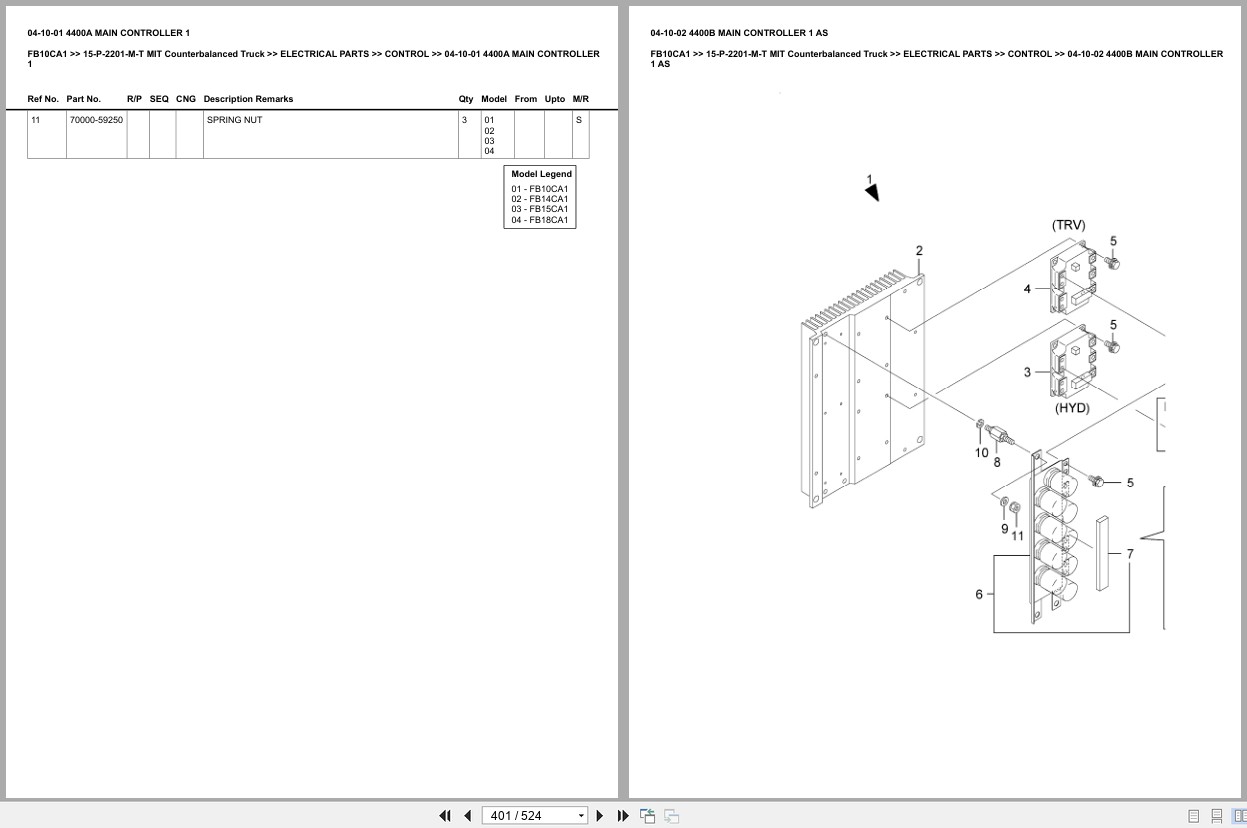Go to the first page
The width and height of the screenshot is (1247, 828).
(x=445, y=816)
